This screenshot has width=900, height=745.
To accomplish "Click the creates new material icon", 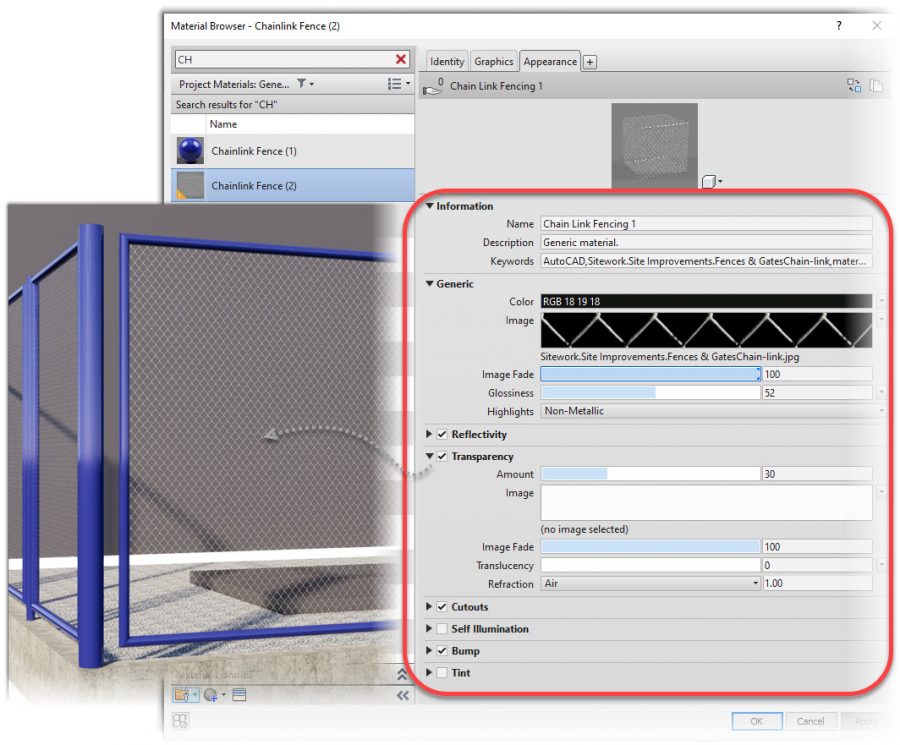I will click(213, 694).
